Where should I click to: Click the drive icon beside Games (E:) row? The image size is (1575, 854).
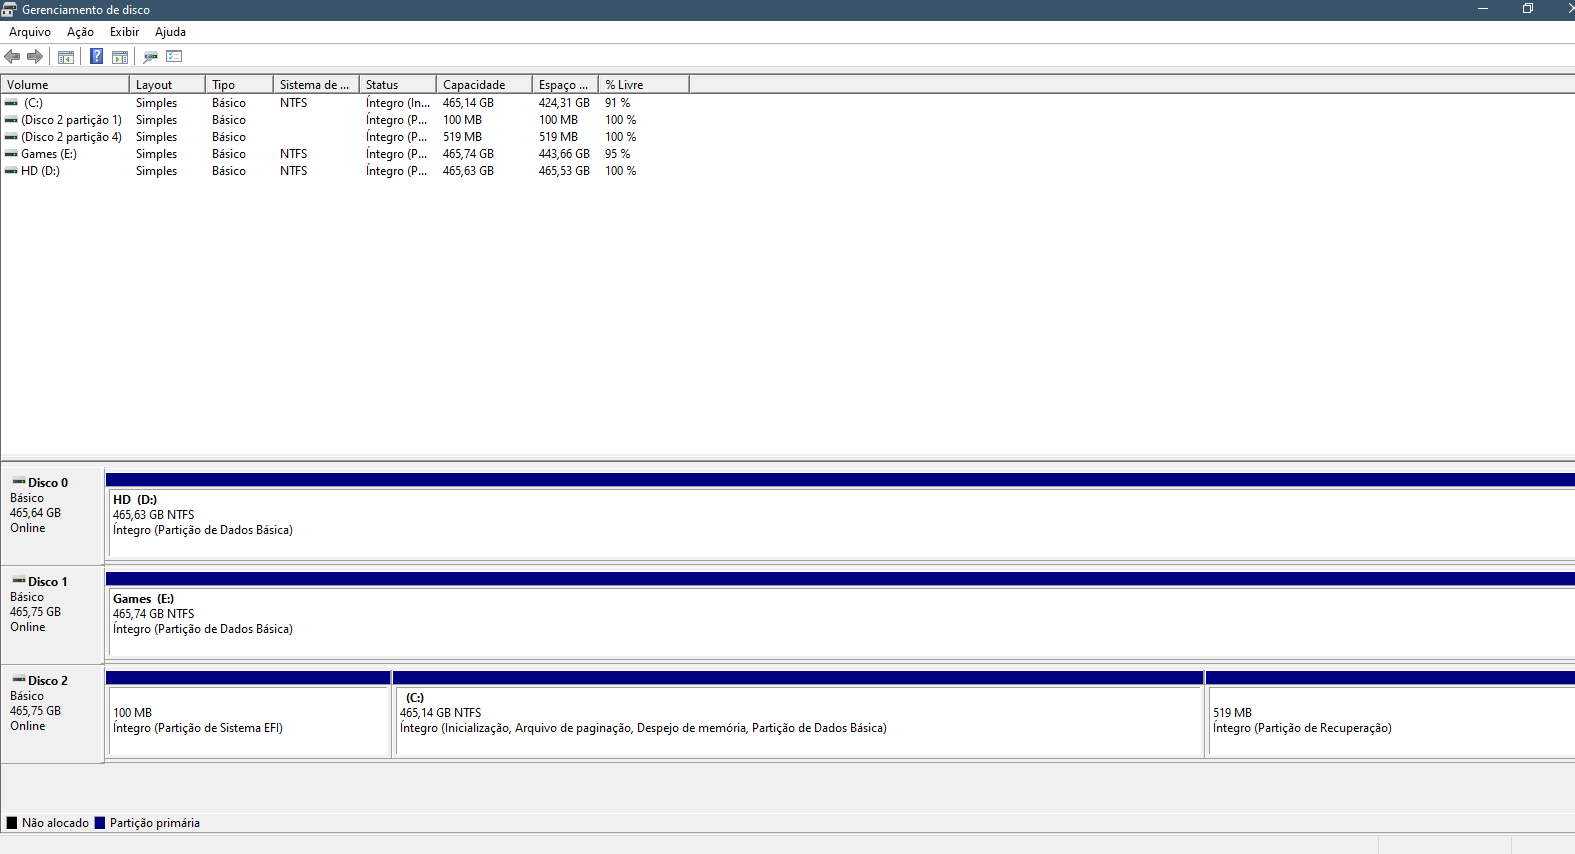[11, 154]
